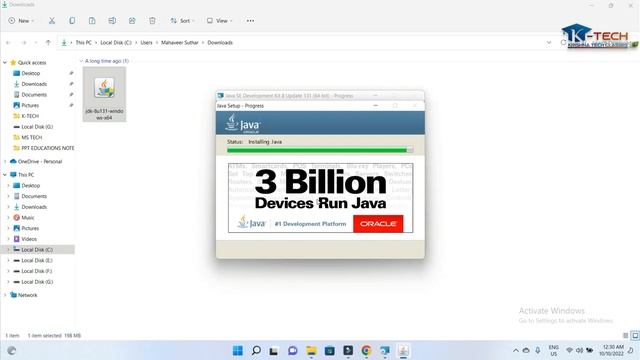
Task: Select Mahaveer Suthar in address breadcrumb
Action: [180, 42]
